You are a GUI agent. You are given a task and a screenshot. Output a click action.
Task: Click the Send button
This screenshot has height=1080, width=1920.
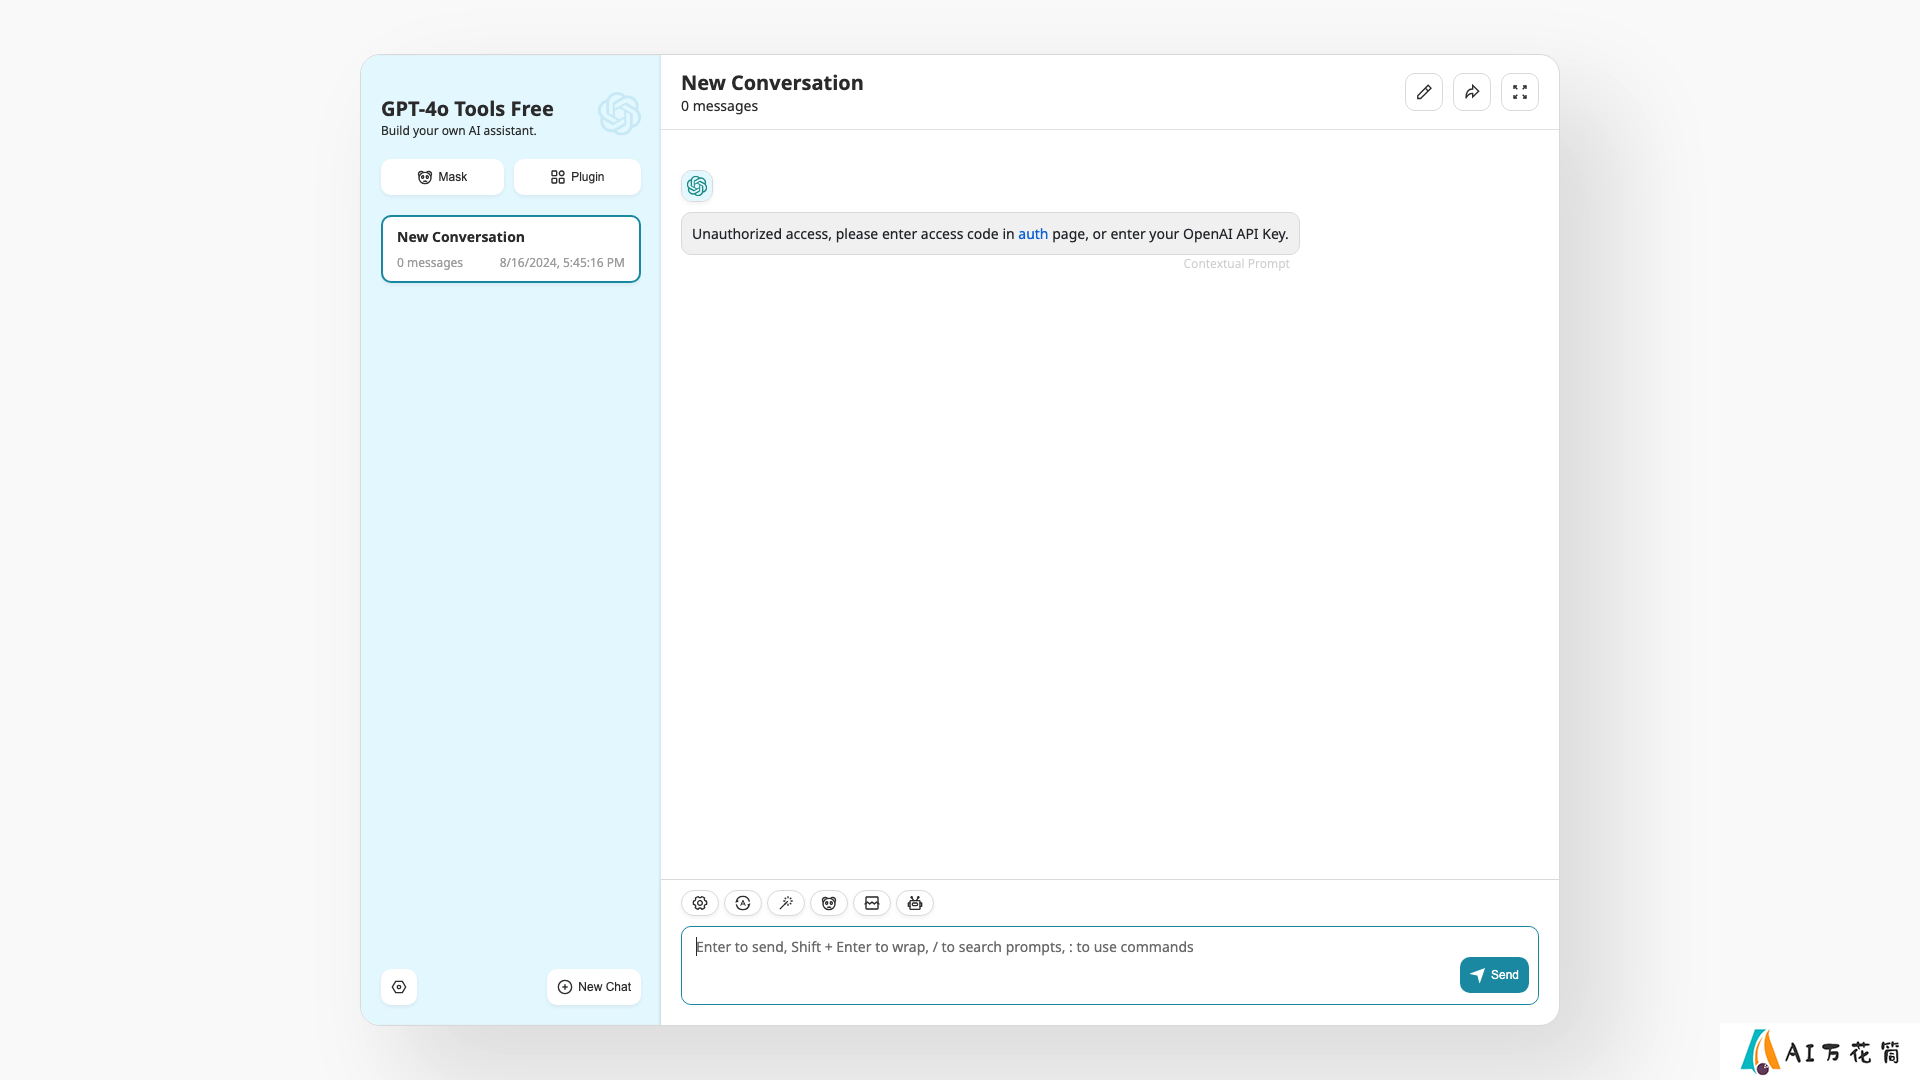(1494, 975)
